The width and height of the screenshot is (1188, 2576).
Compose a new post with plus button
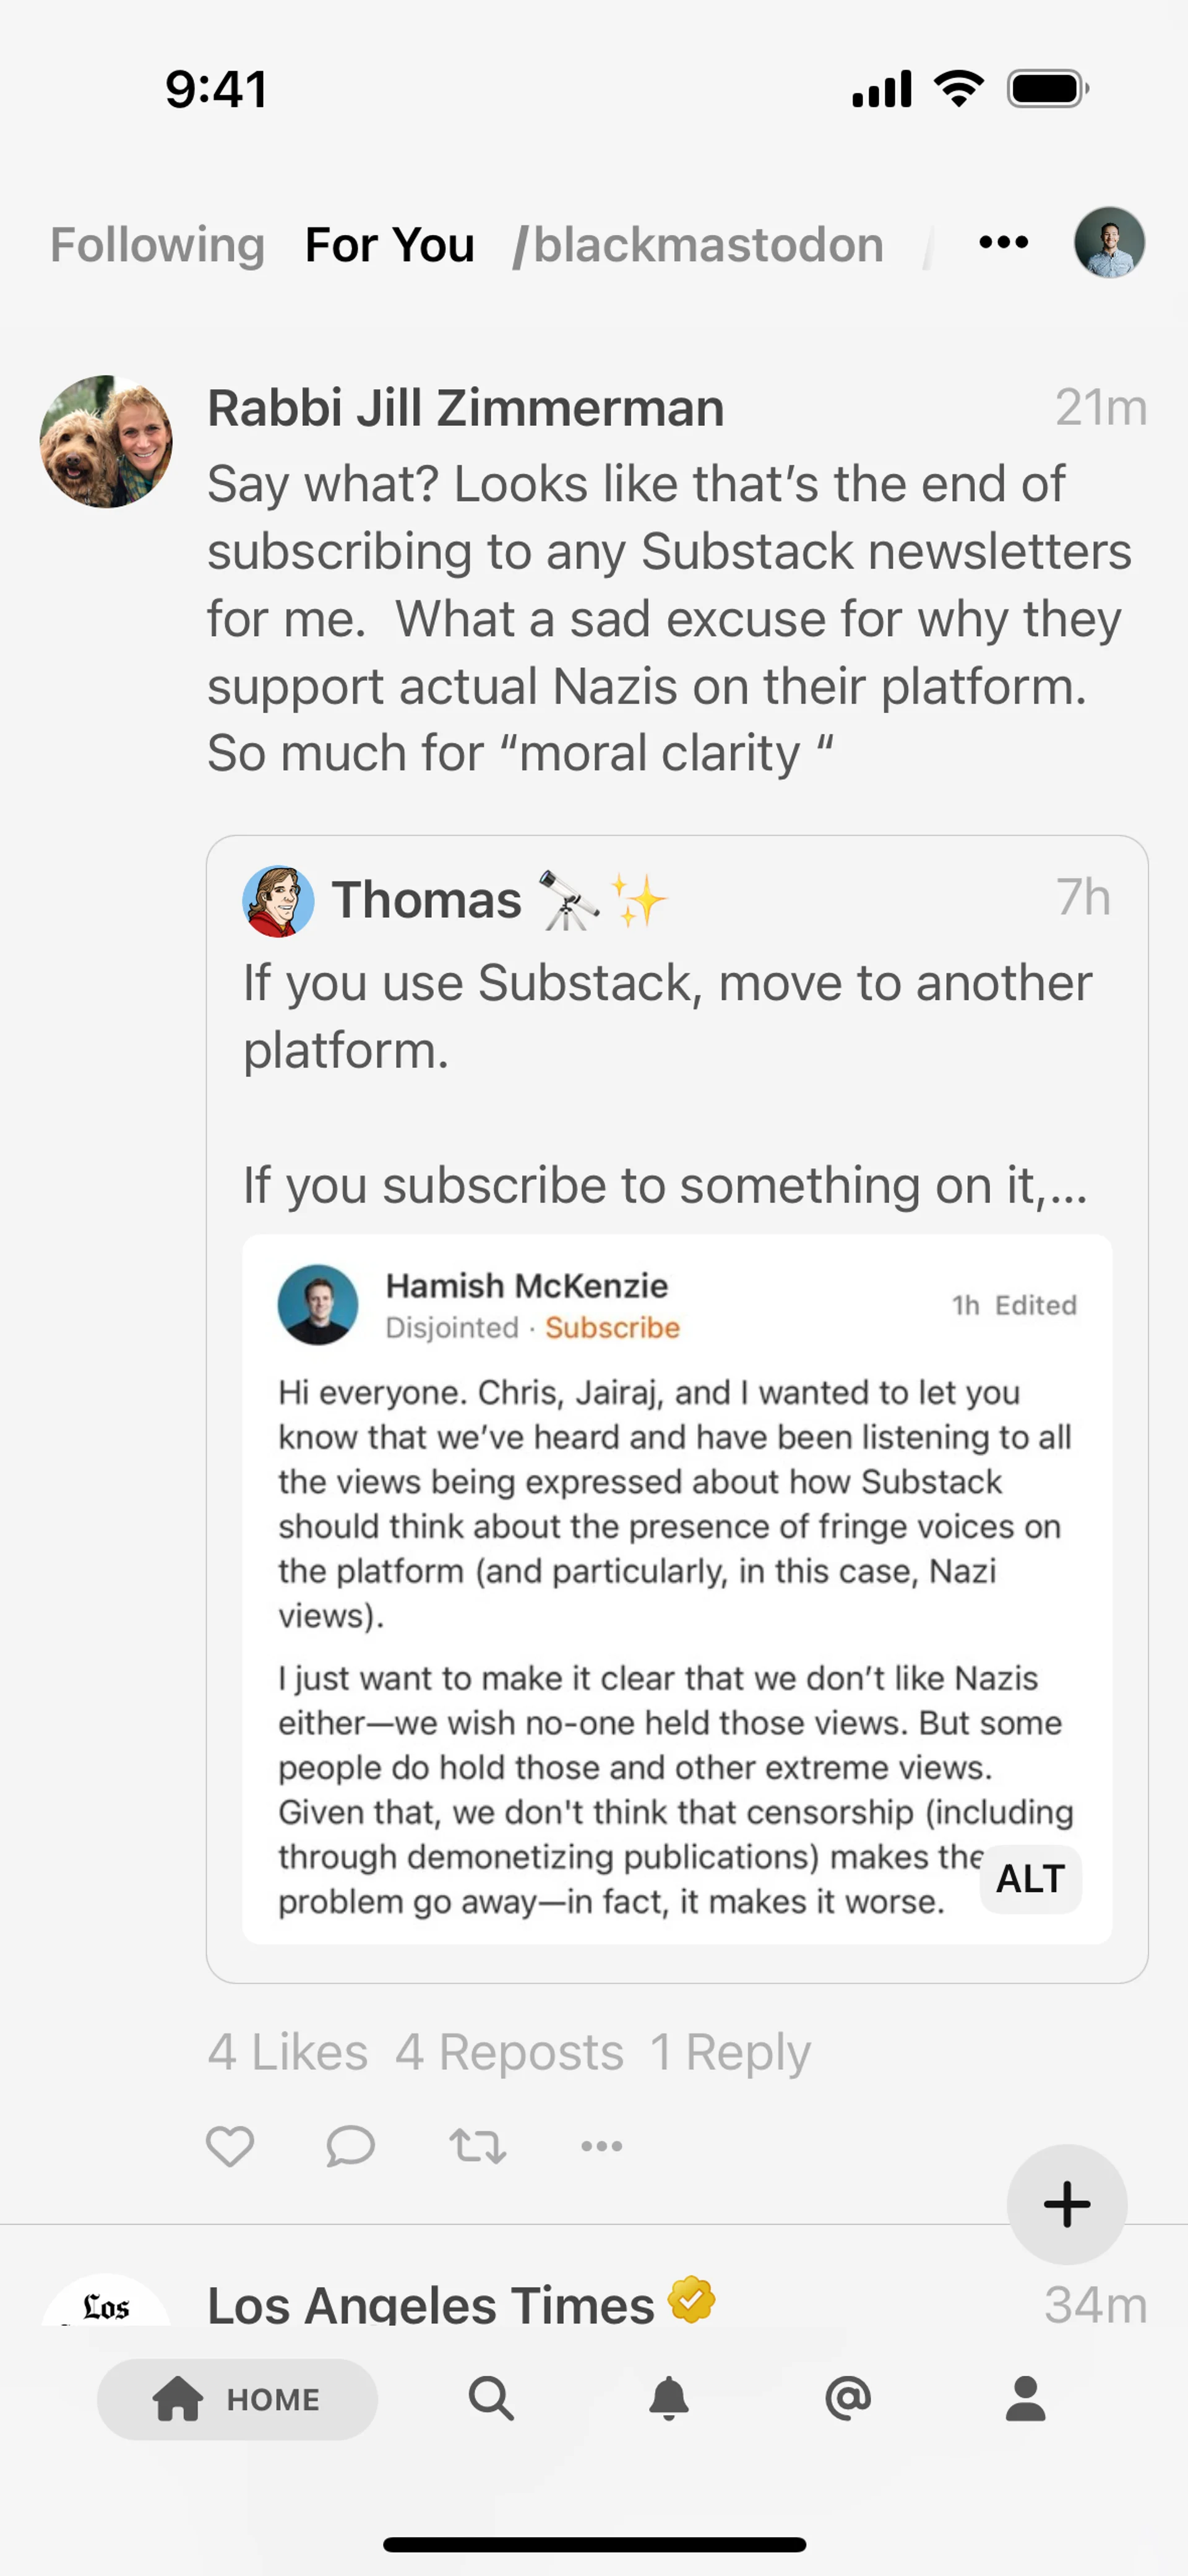point(1066,2203)
